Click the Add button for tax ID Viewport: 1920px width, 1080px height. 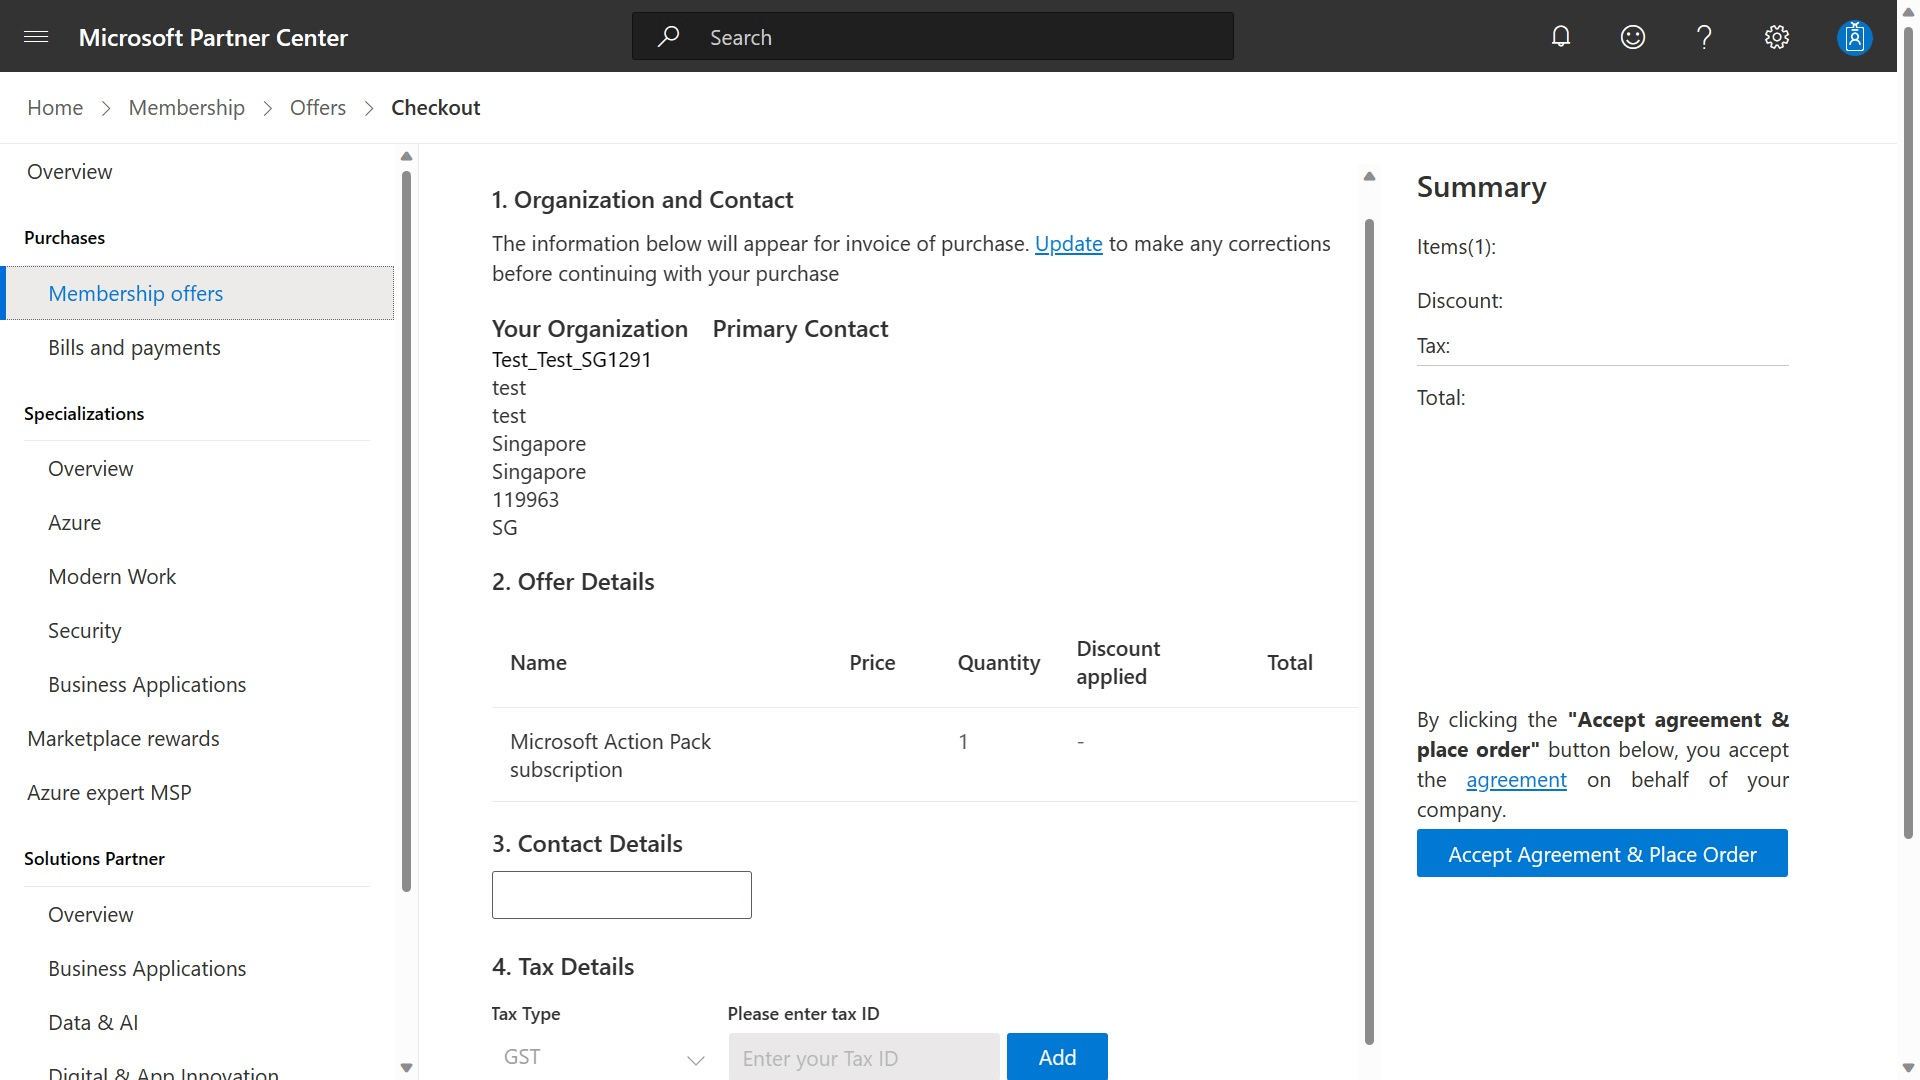click(1057, 1056)
